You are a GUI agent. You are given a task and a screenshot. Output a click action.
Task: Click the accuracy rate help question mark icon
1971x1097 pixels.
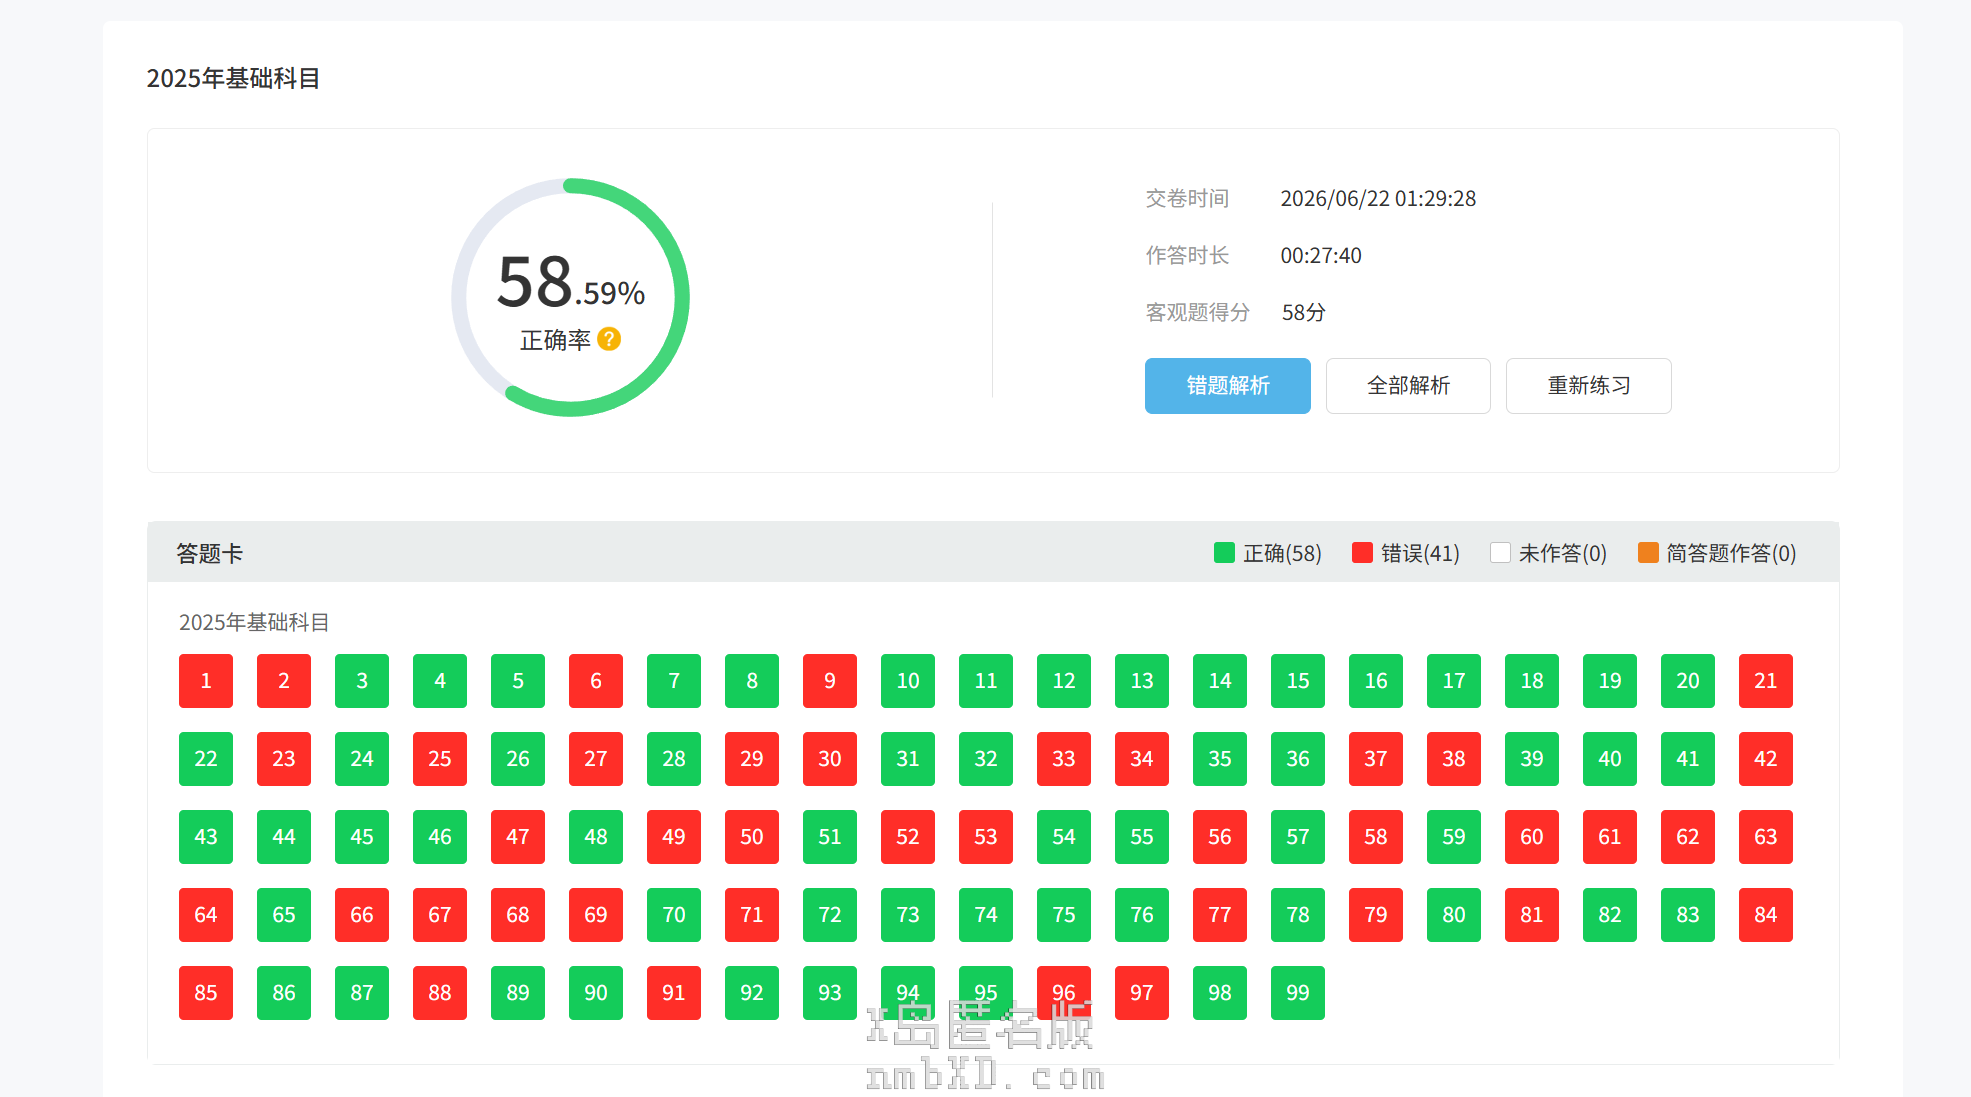point(609,339)
